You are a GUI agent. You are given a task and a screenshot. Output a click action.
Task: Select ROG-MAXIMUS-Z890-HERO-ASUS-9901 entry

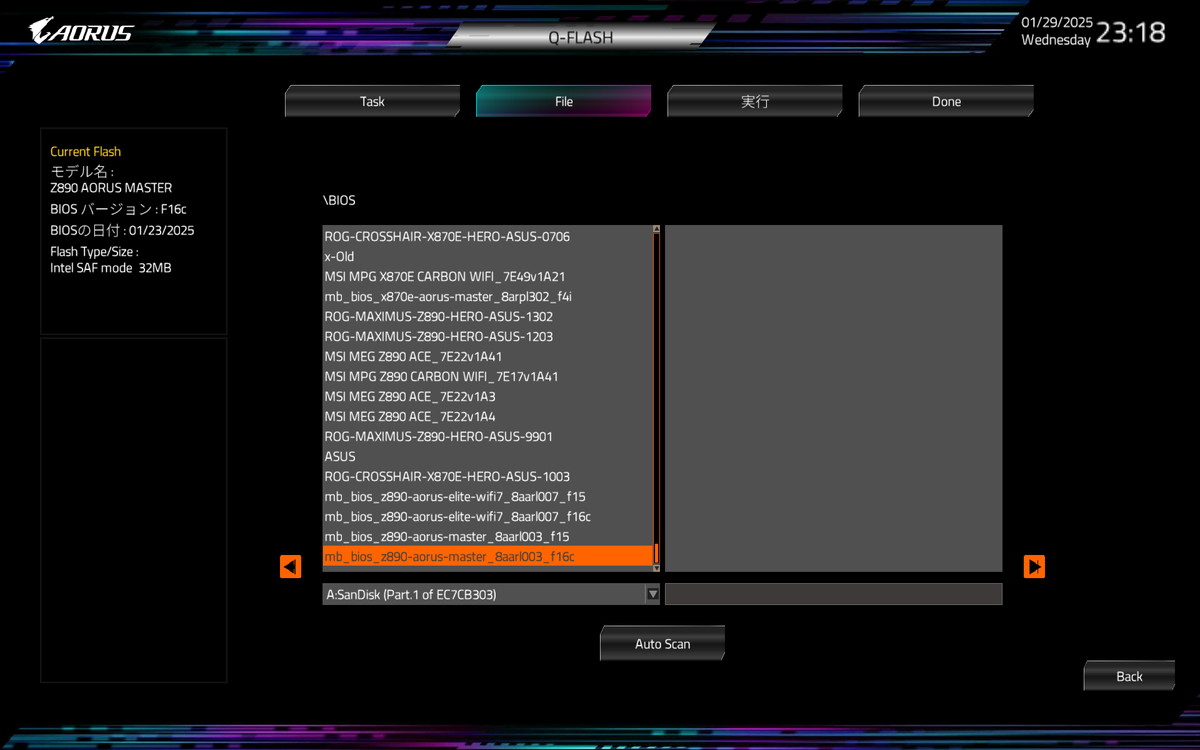[487, 436]
